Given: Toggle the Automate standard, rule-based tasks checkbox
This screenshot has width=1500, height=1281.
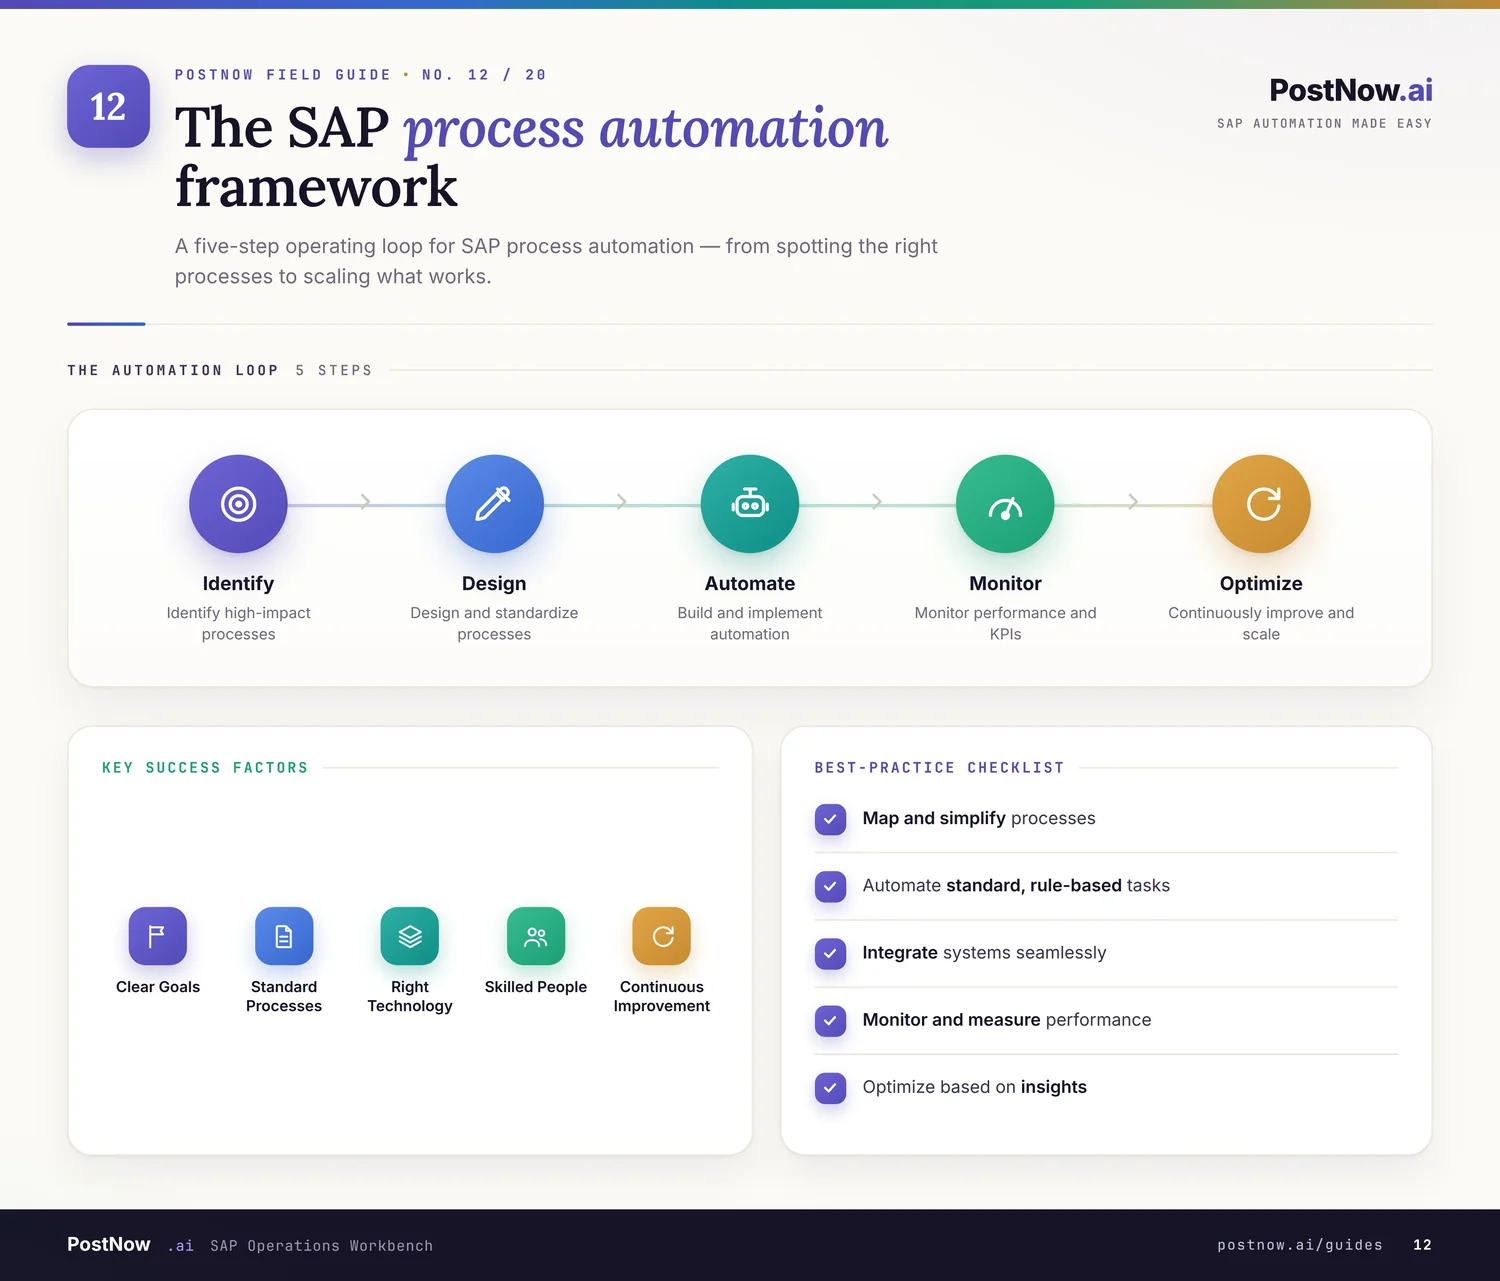Looking at the screenshot, I should click(x=830, y=886).
